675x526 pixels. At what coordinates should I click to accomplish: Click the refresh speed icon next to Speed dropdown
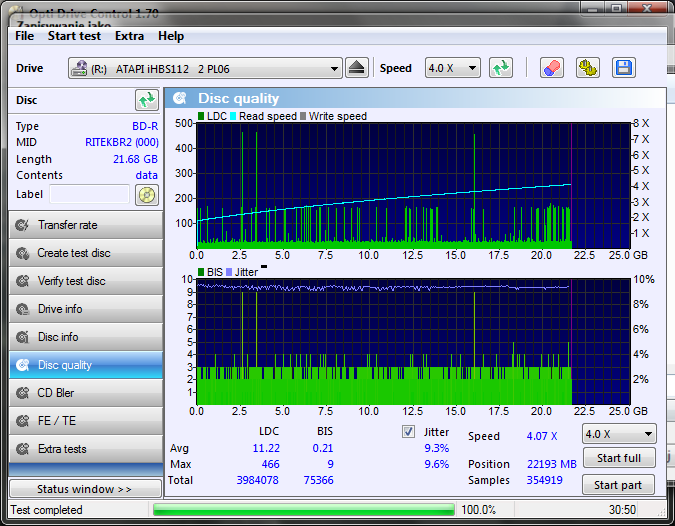click(501, 68)
